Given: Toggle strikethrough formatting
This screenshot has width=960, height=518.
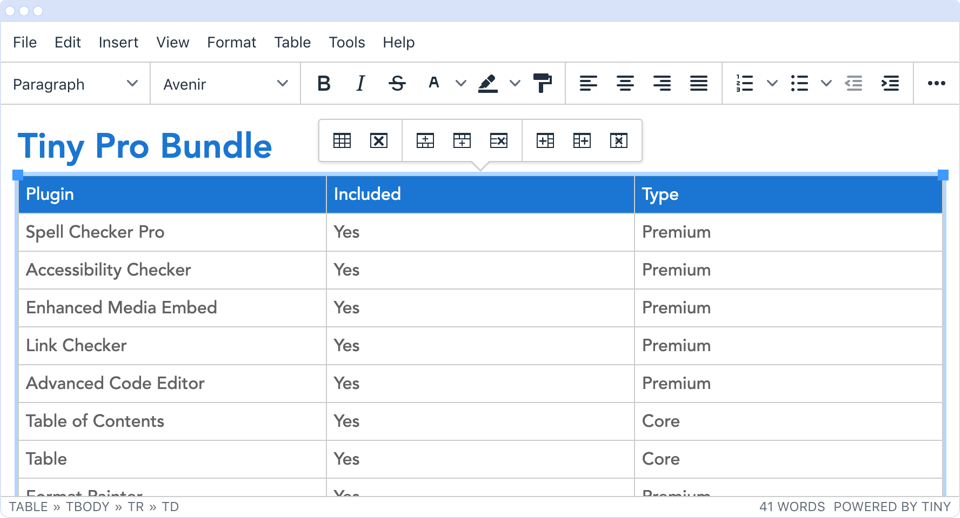Looking at the screenshot, I should pos(397,84).
